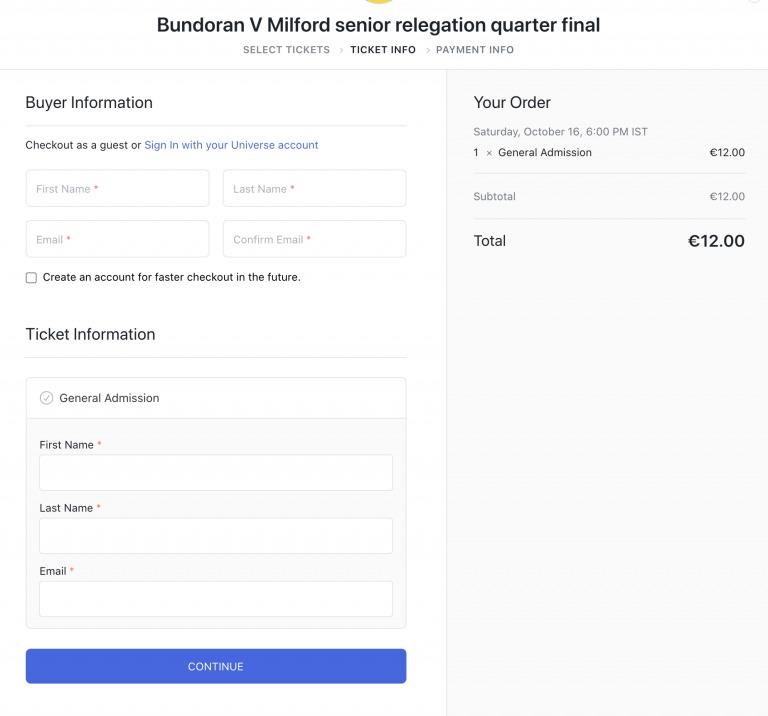Focus the ticket holder First Name input

pyautogui.click(x=216, y=473)
